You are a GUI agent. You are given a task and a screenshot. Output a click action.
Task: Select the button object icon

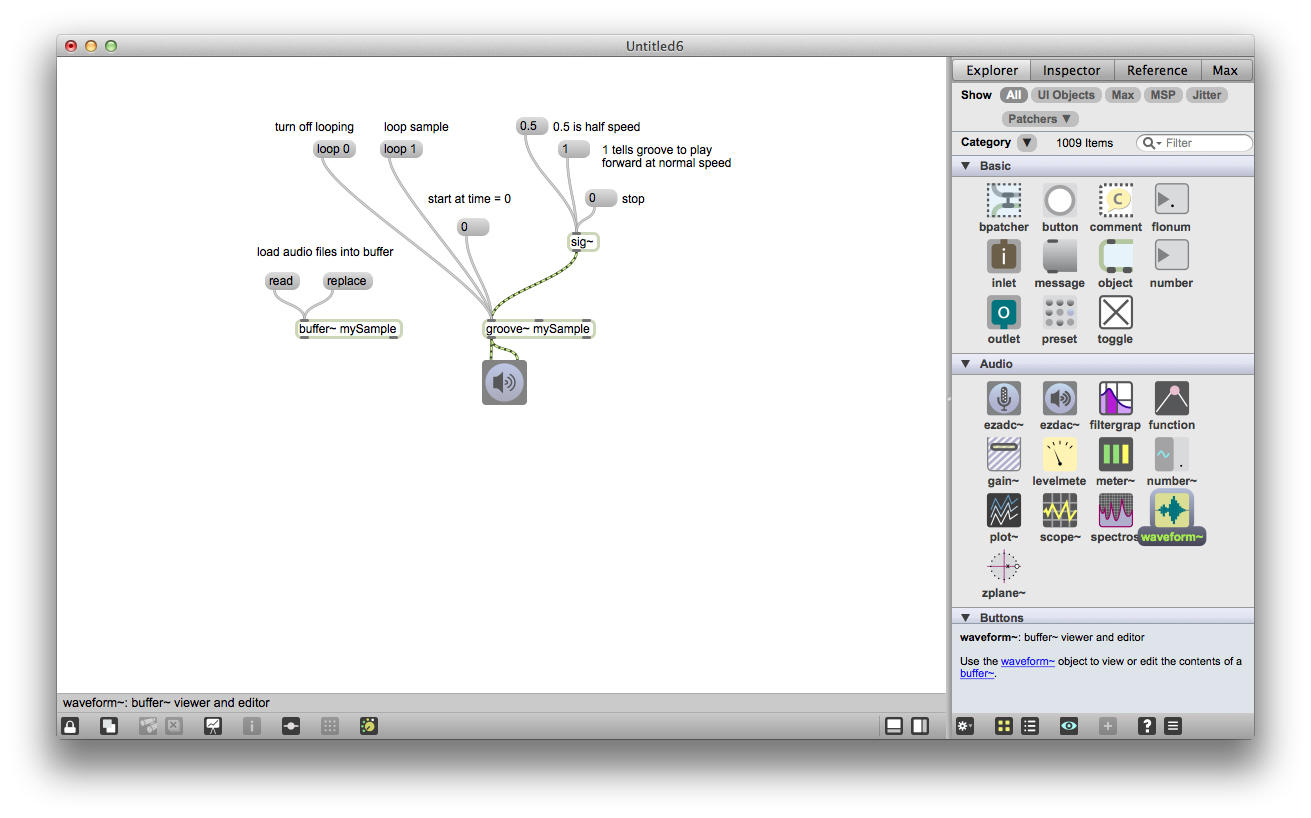(x=1060, y=200)
